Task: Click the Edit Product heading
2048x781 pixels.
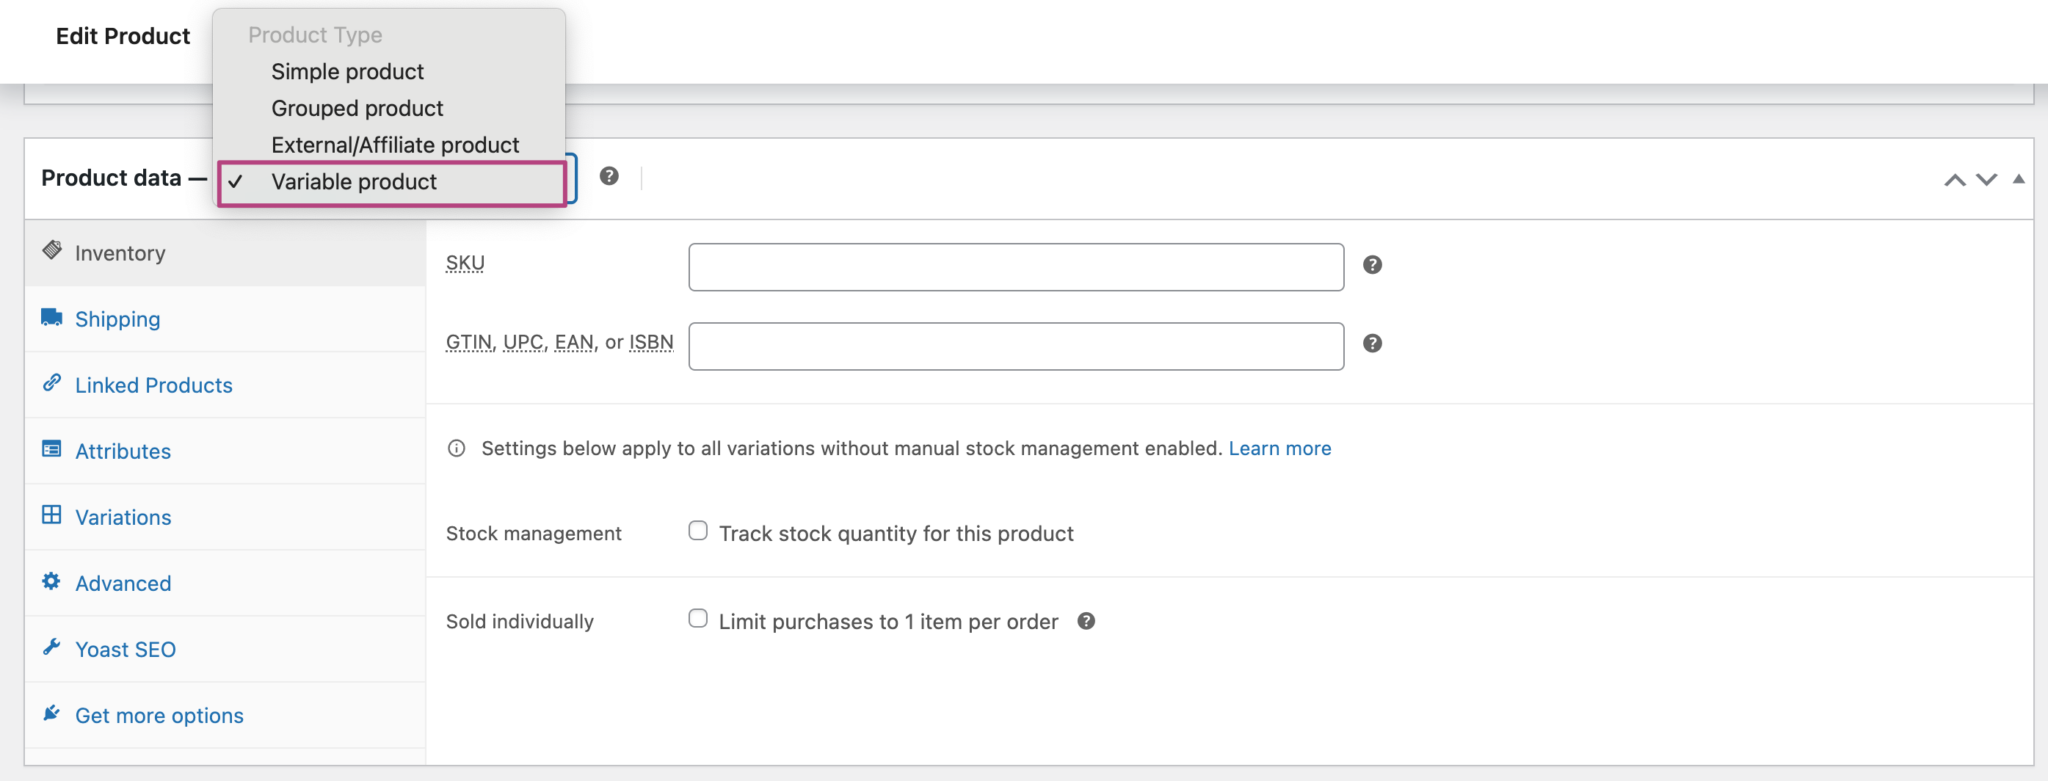Action: coord(123,36)
